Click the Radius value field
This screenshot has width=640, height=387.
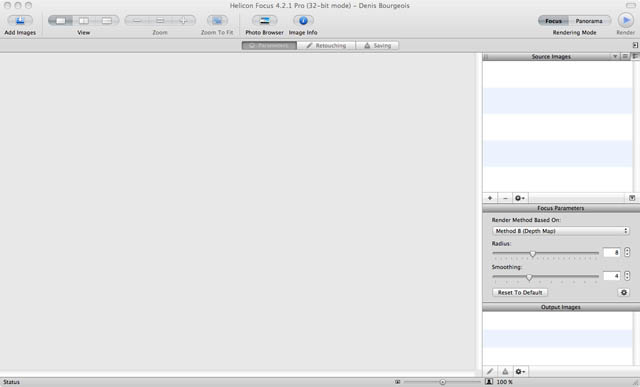point(611,253)
